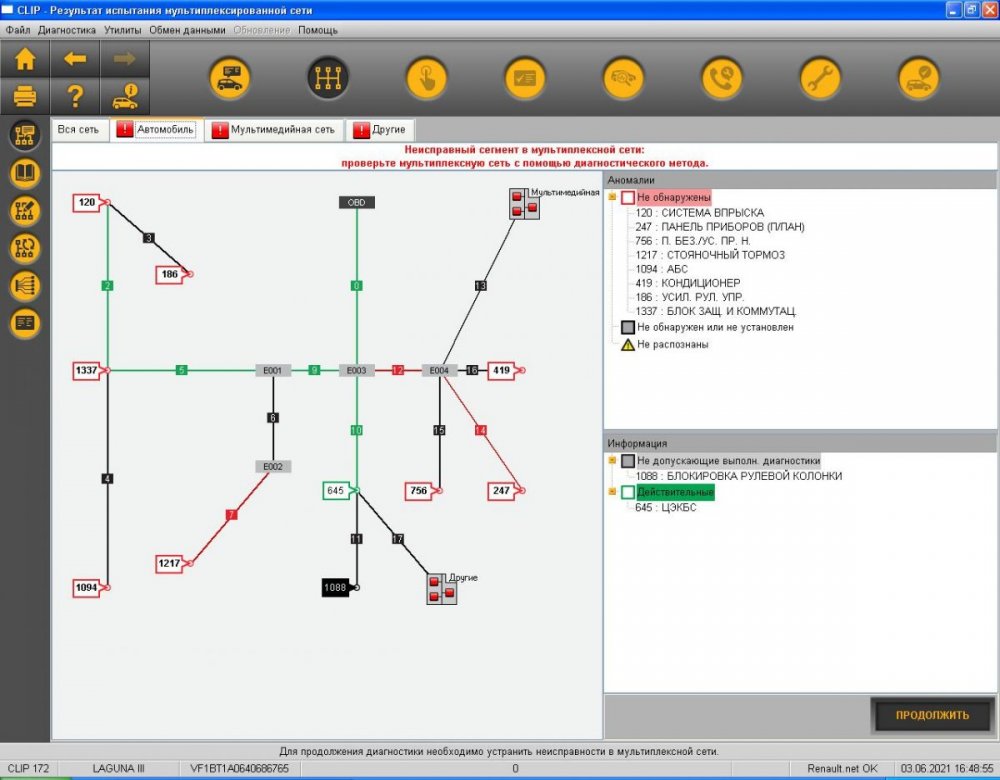Click the Другие network group icon
This screenshot has width=1000, height=780.
[441, 588]
